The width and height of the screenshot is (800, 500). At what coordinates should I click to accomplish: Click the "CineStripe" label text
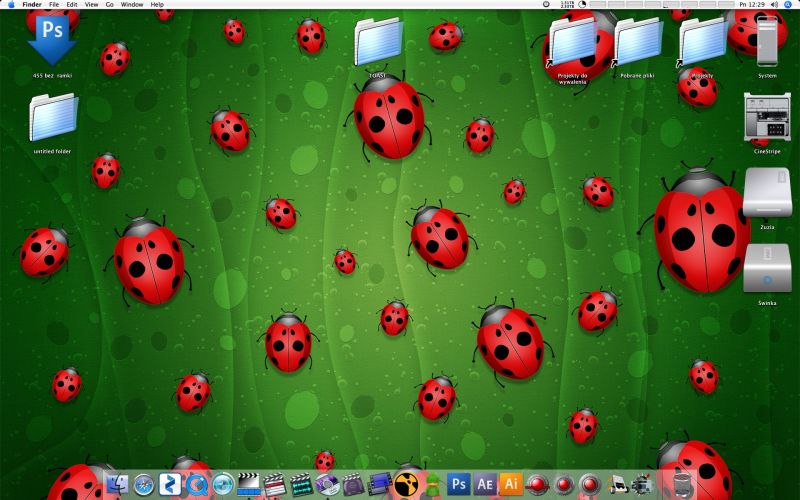coord(767,151)
